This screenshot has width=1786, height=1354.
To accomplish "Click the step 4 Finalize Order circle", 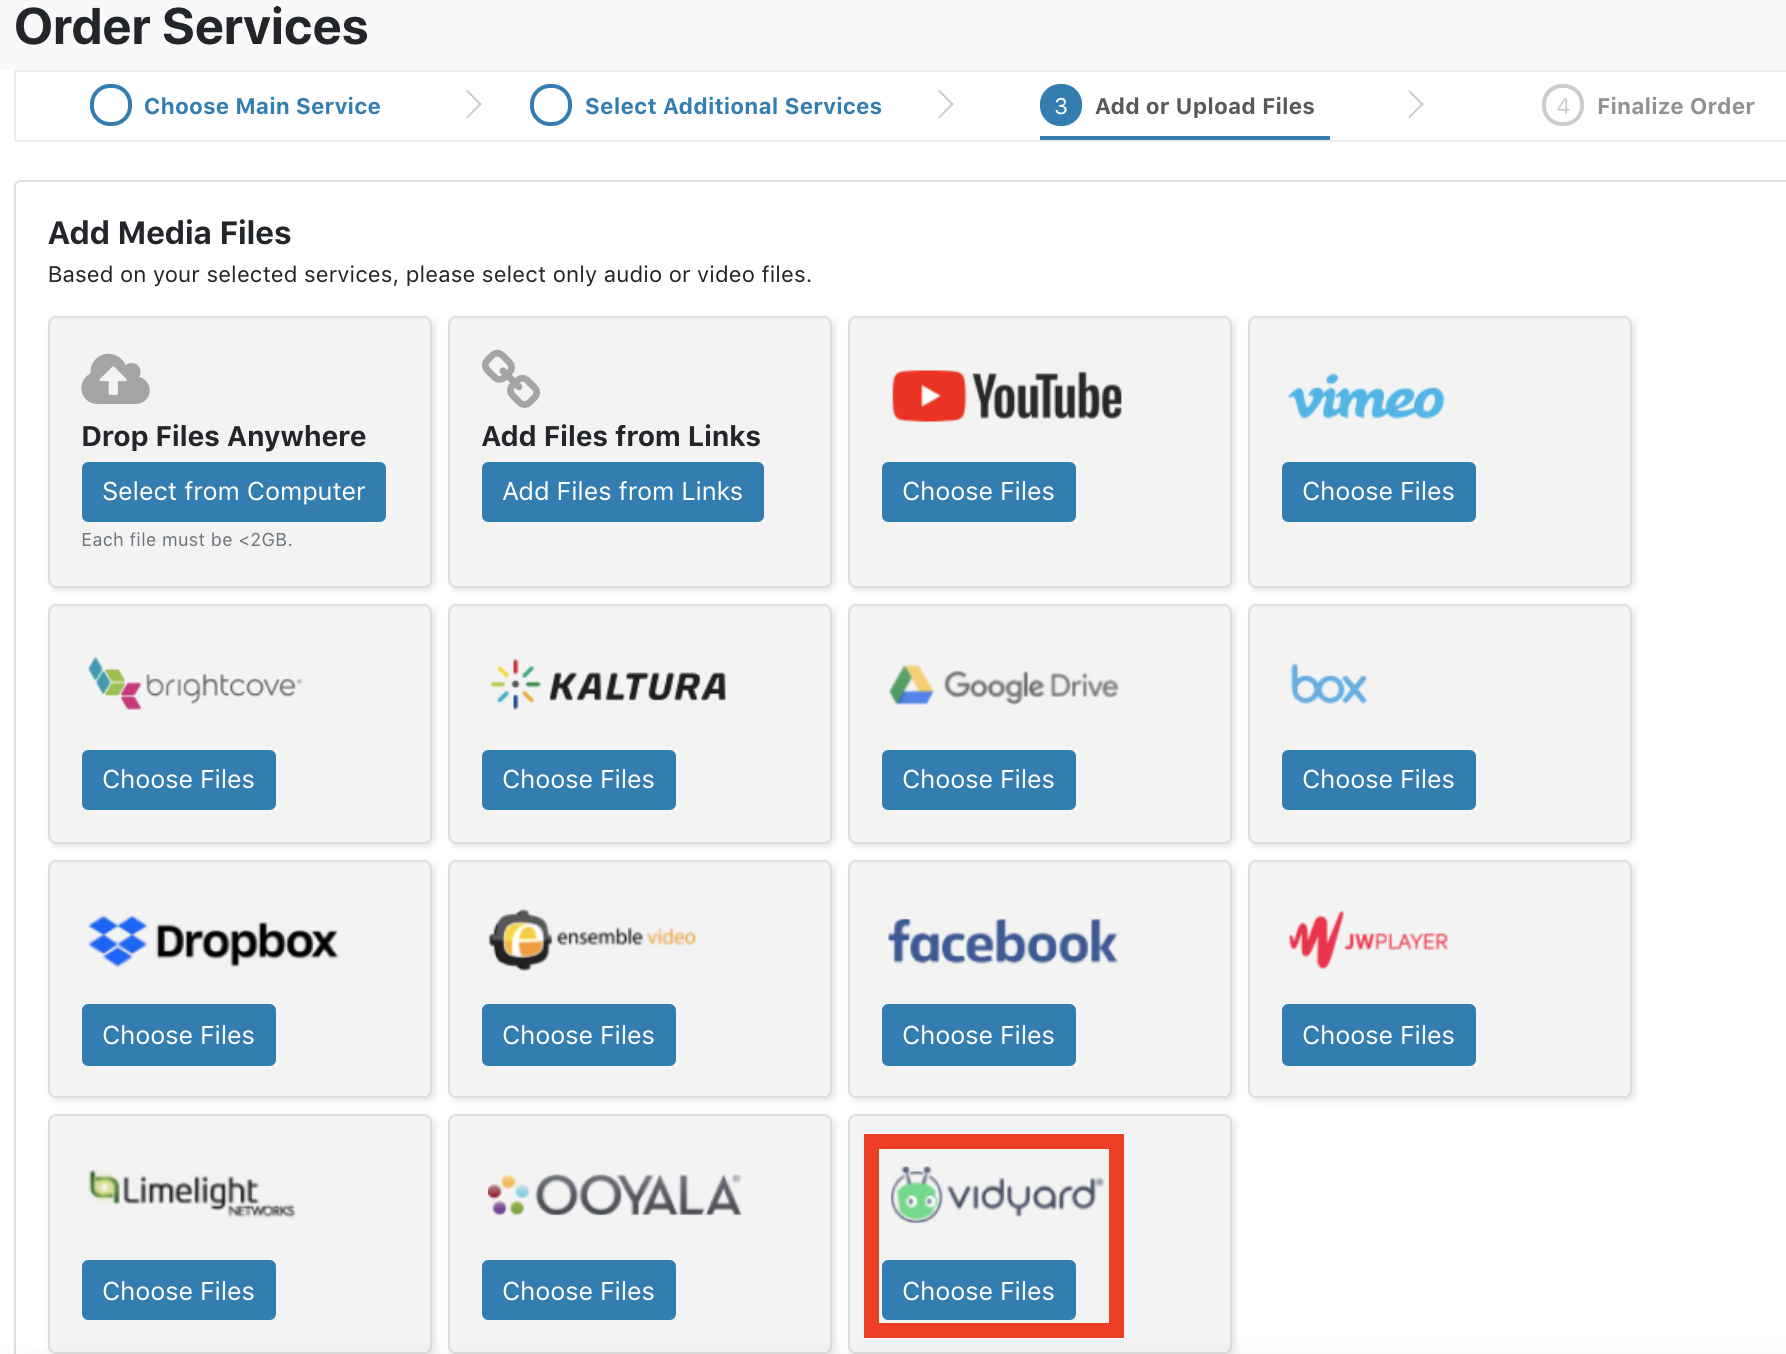I will click(1563, 105).
